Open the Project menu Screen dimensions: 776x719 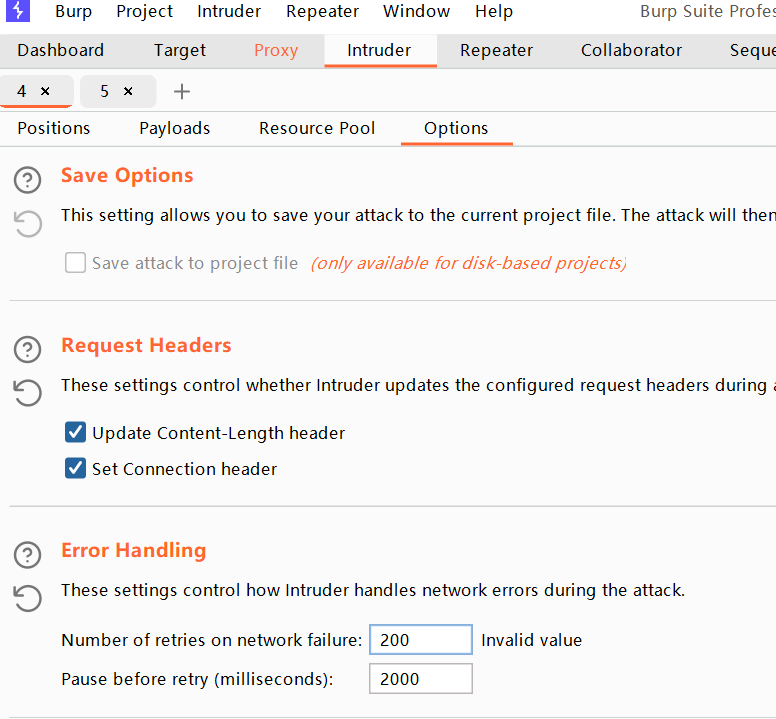tap(145, 11)
